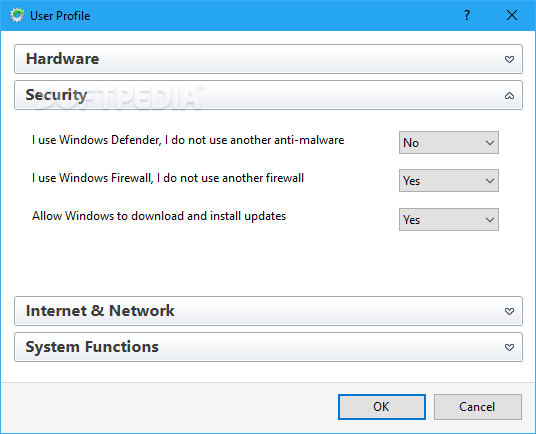Screen dimensions: 536x434
Task: Confirm with the OK button
Action: pos(382,407)
